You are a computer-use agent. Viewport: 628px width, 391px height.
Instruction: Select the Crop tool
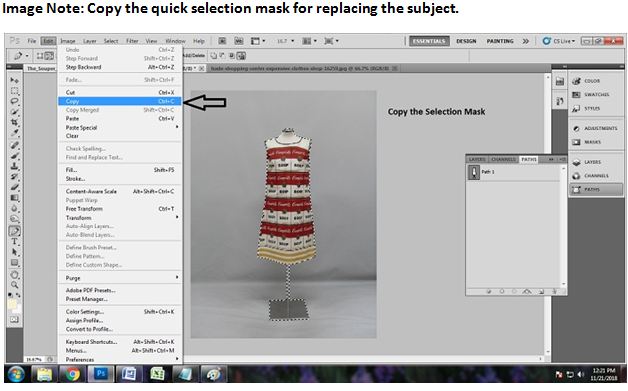[14, 122]
